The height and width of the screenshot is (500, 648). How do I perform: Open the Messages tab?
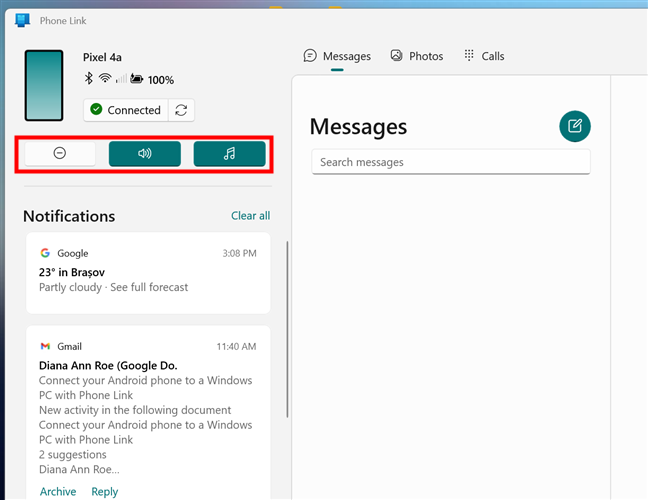(x=337, y=56)
